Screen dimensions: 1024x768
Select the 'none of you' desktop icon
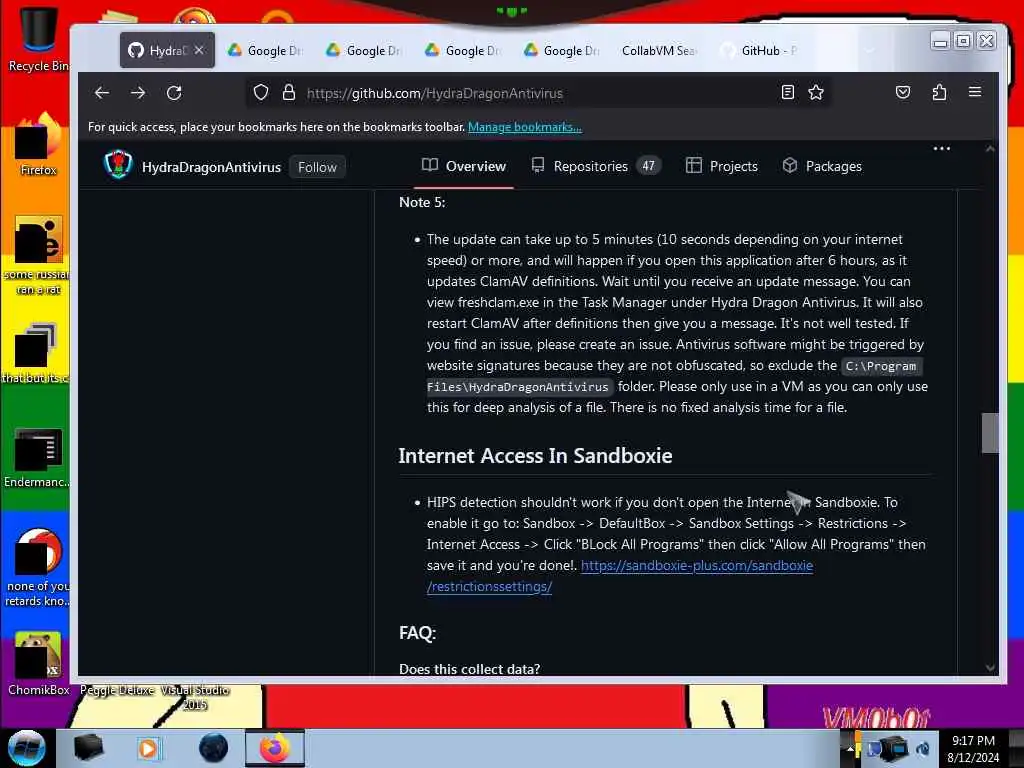(37, 567)
